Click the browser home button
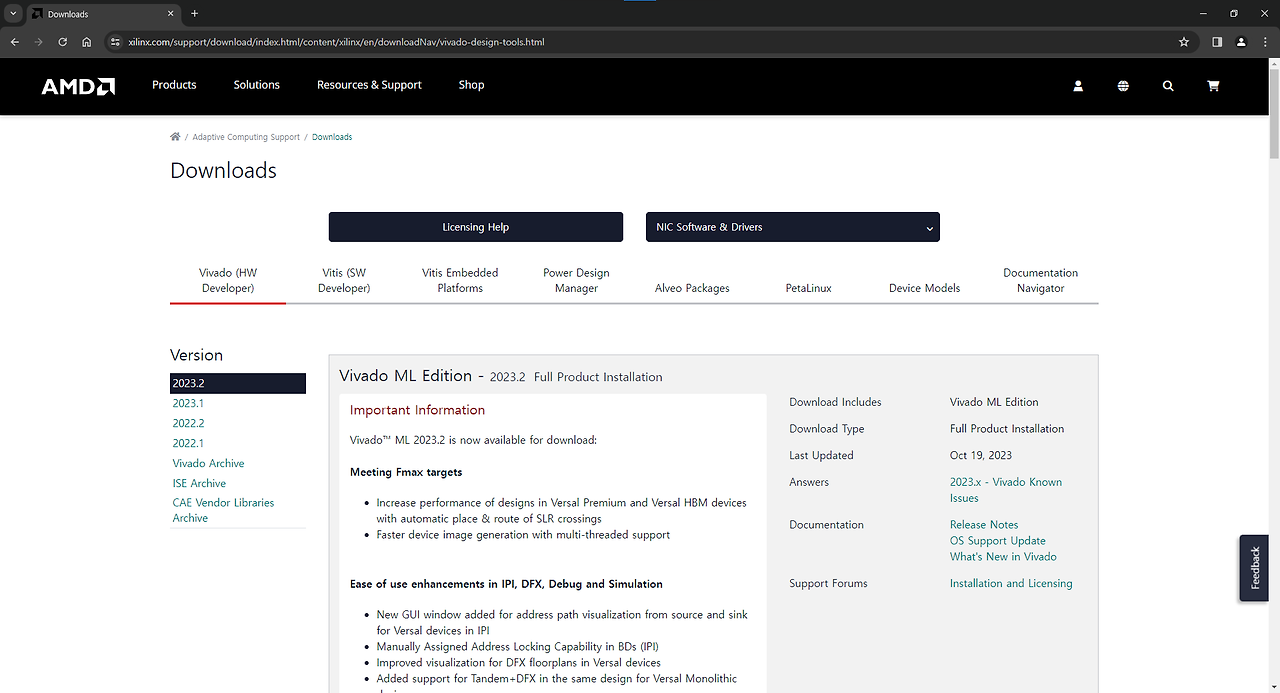 tap(87, 42)
